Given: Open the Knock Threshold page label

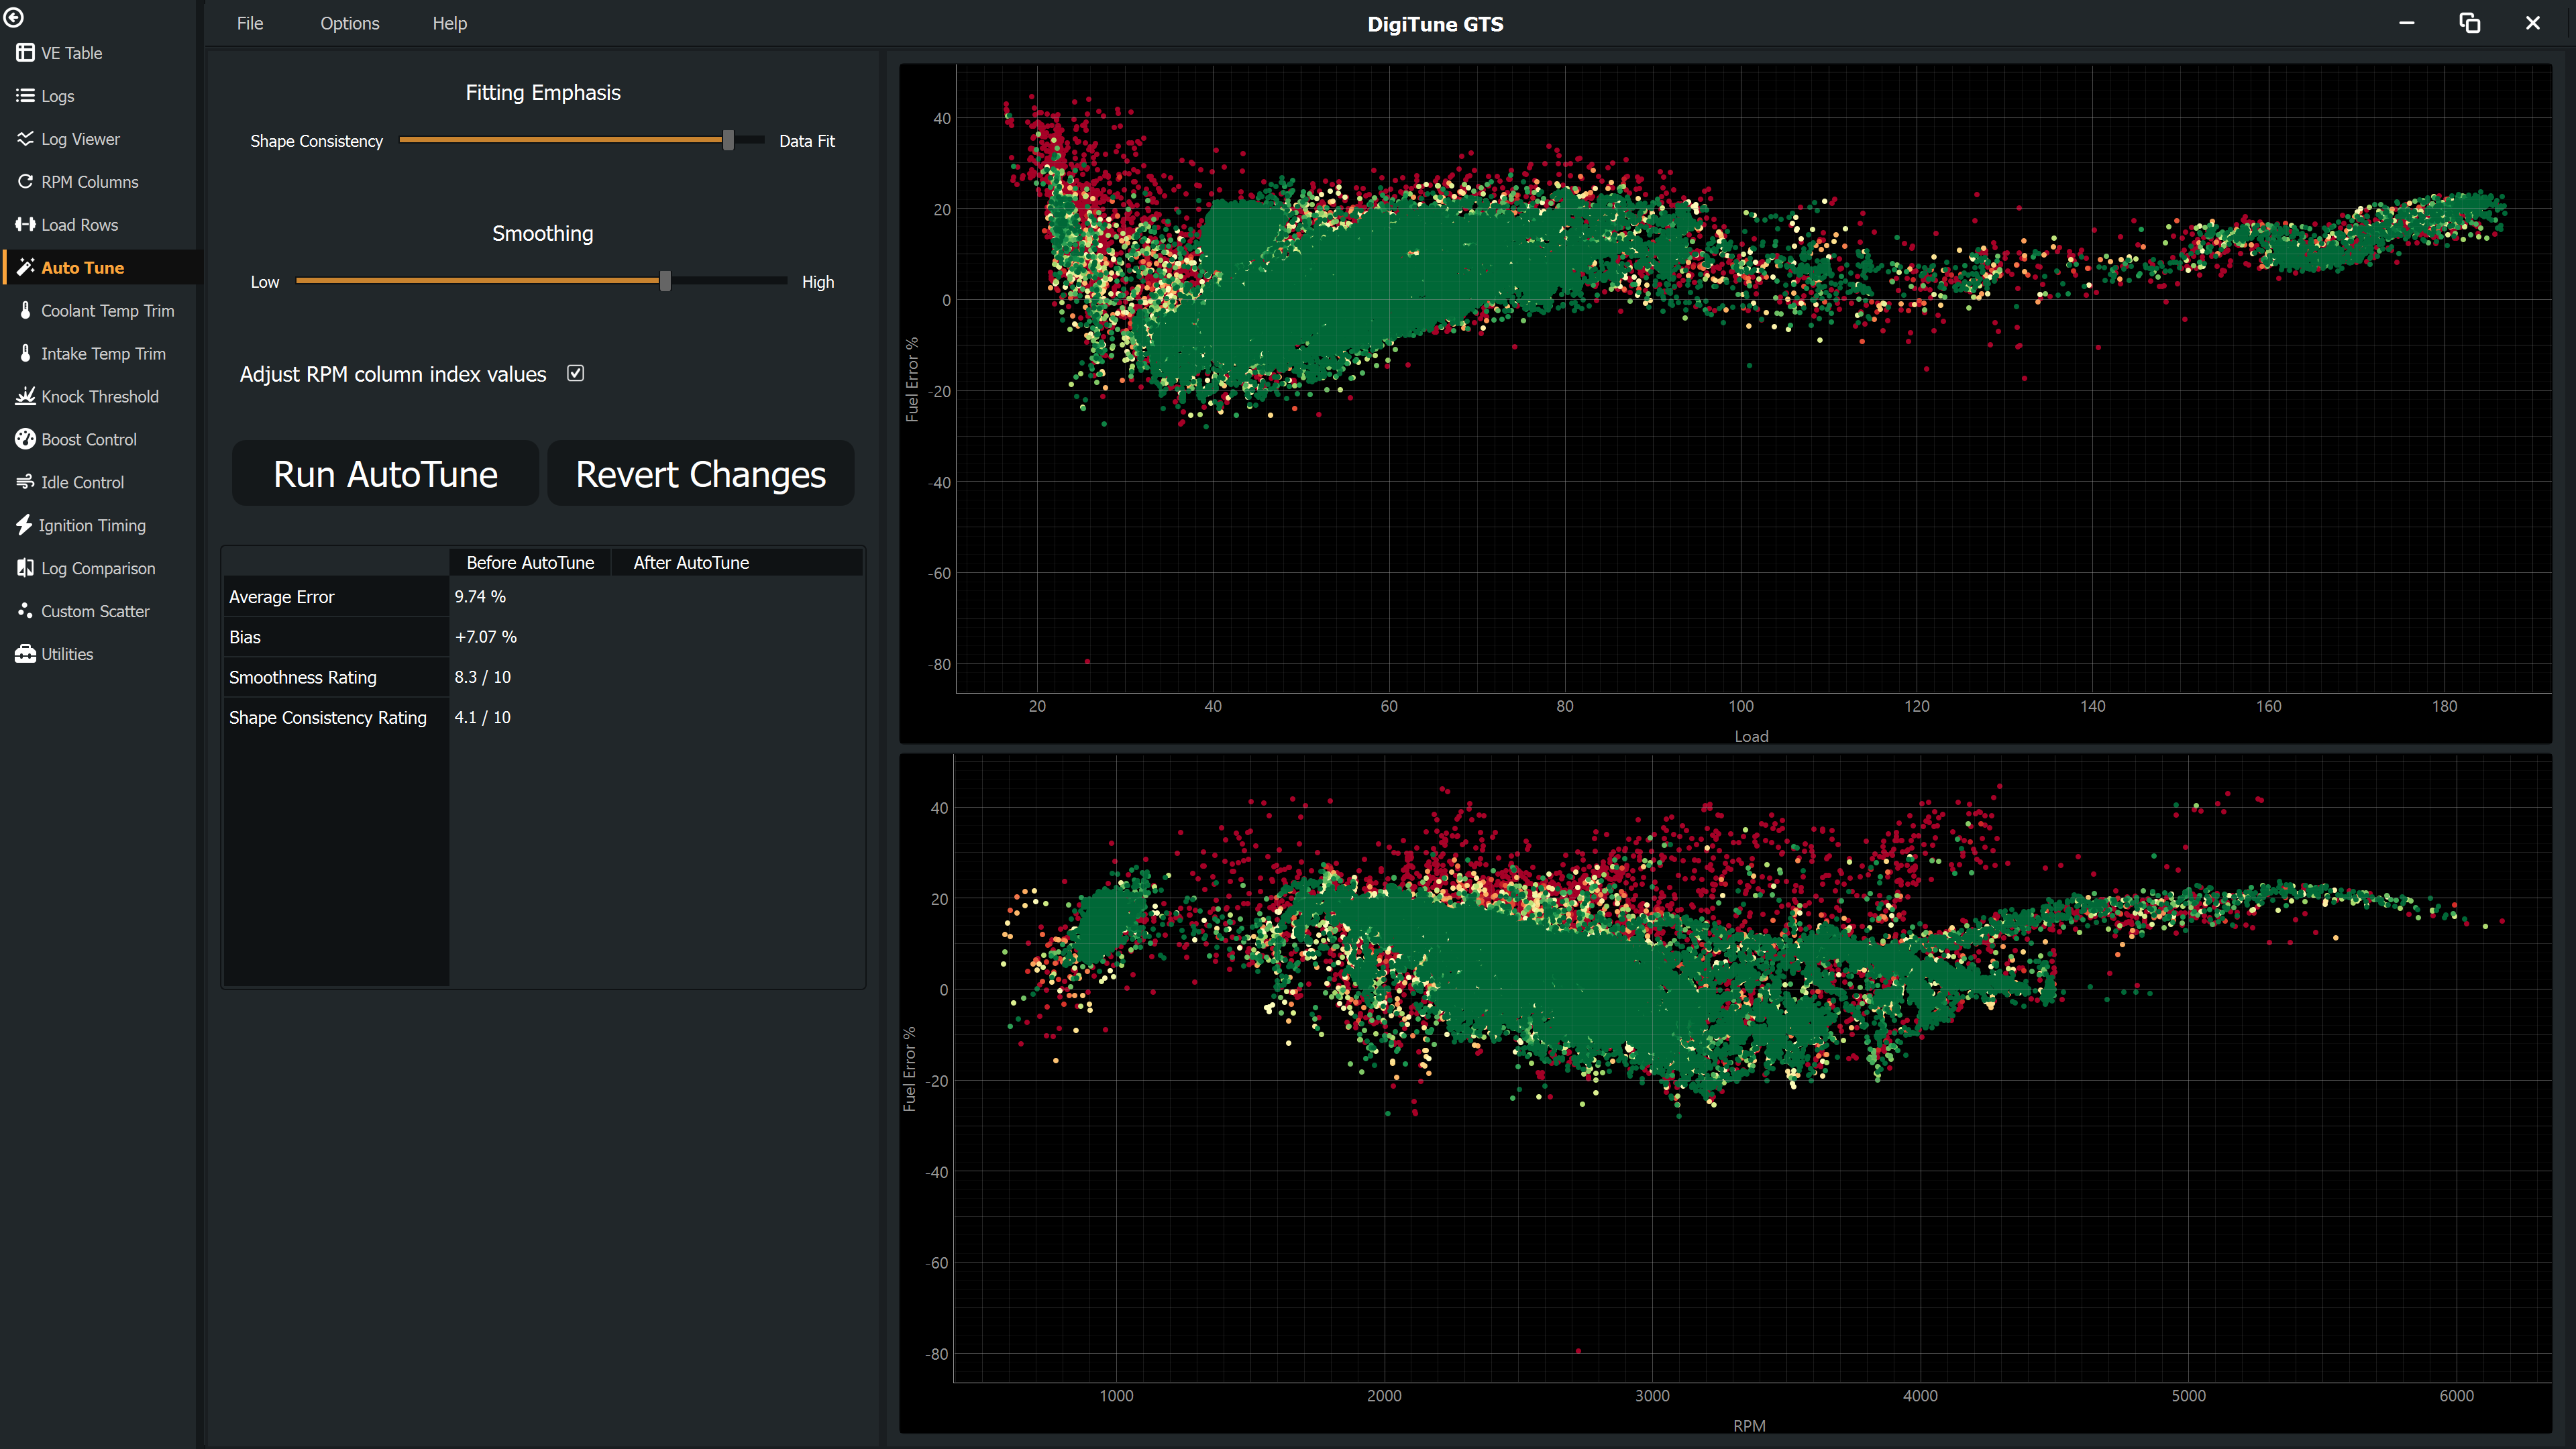Looking at the screenshot, I should (x=99, y=397).
